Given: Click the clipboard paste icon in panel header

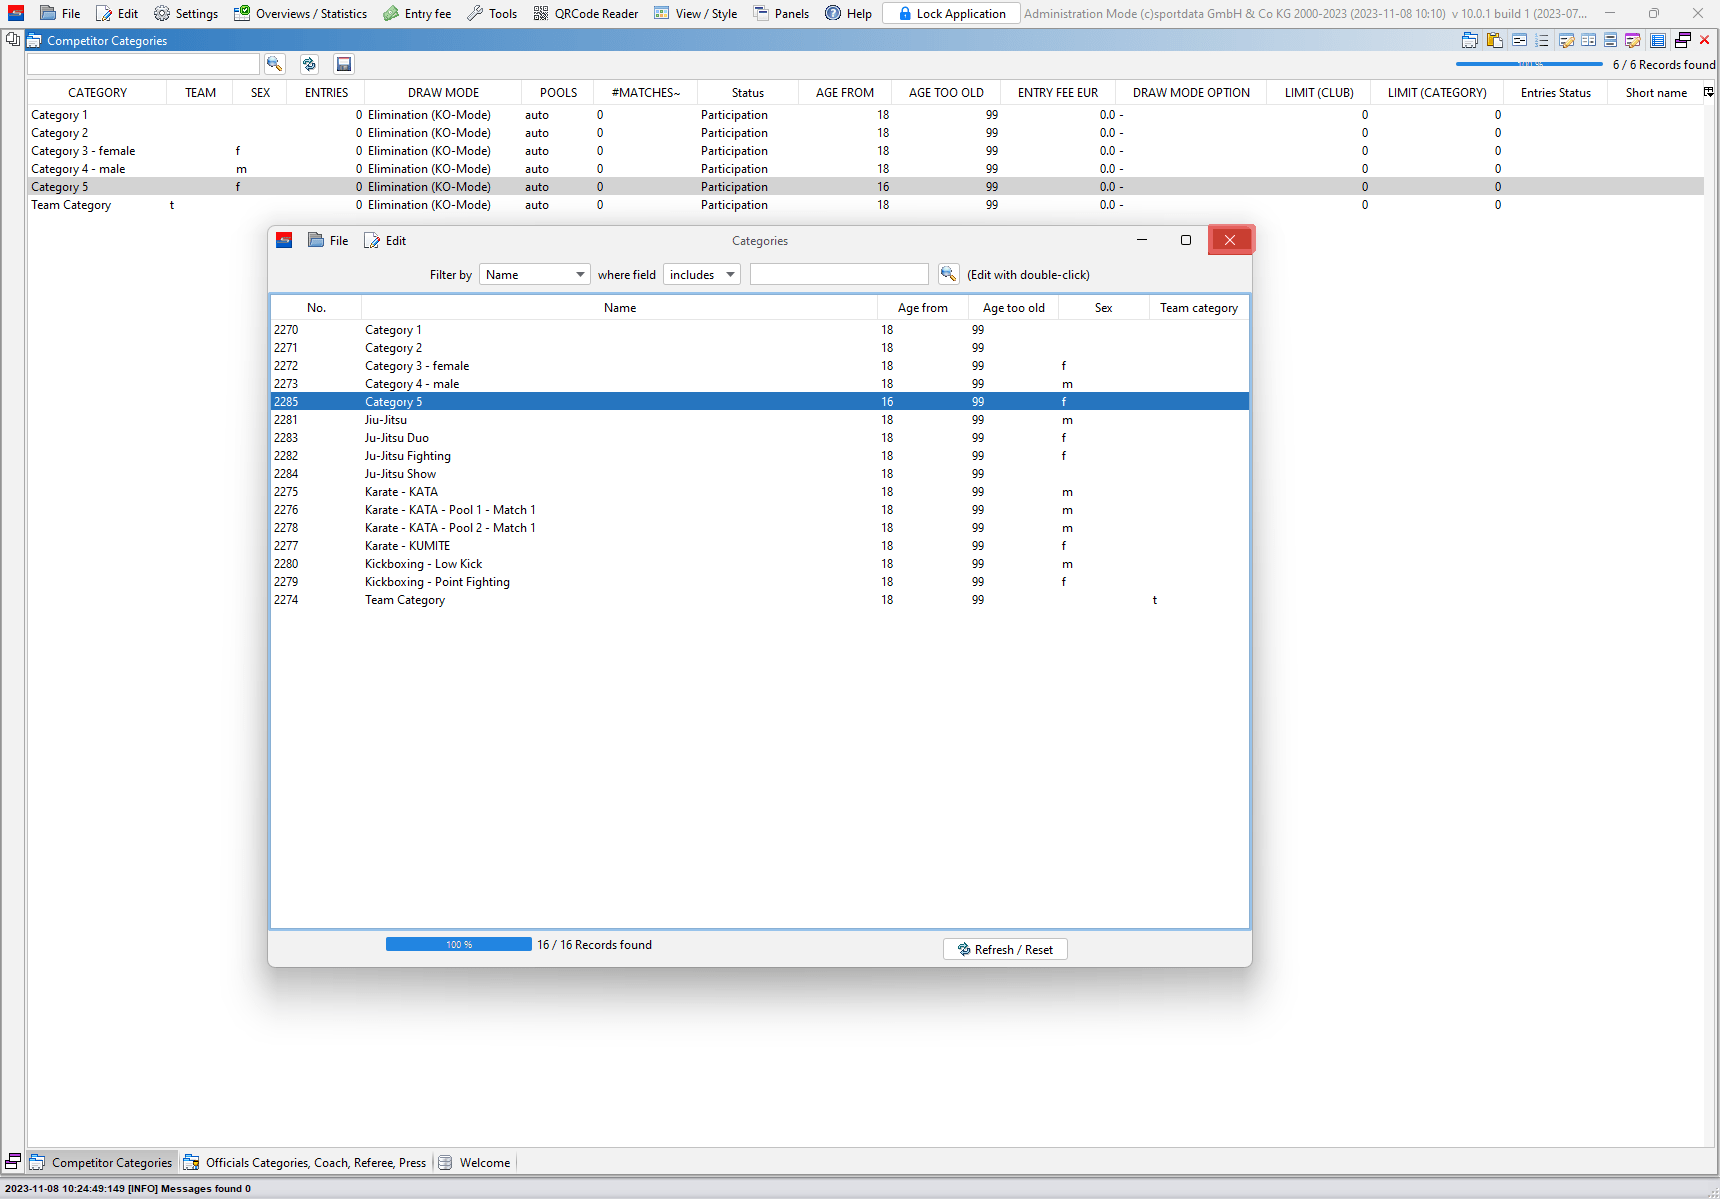Looking at the screenshot, I should coord(1495,41).
